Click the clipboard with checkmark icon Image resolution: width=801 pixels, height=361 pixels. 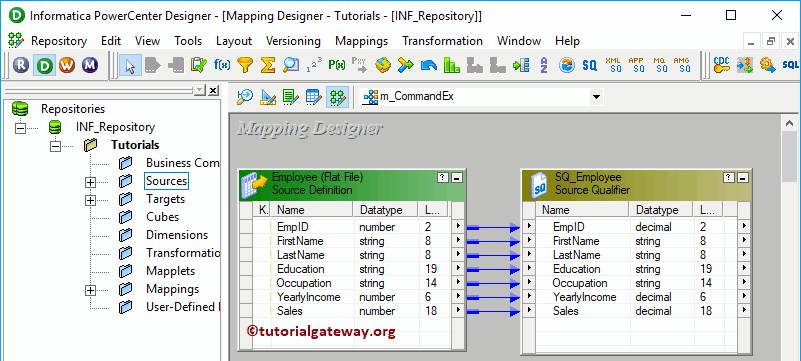point(198,65)
